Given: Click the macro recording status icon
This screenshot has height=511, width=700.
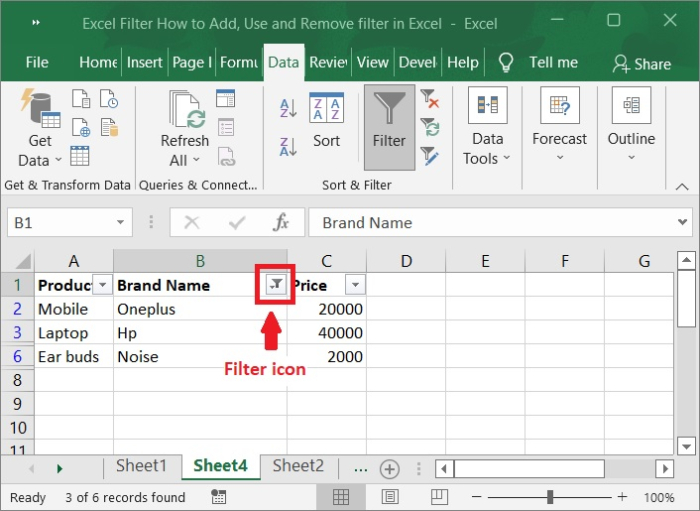Looking at the screenshot, I should (218, 497).
